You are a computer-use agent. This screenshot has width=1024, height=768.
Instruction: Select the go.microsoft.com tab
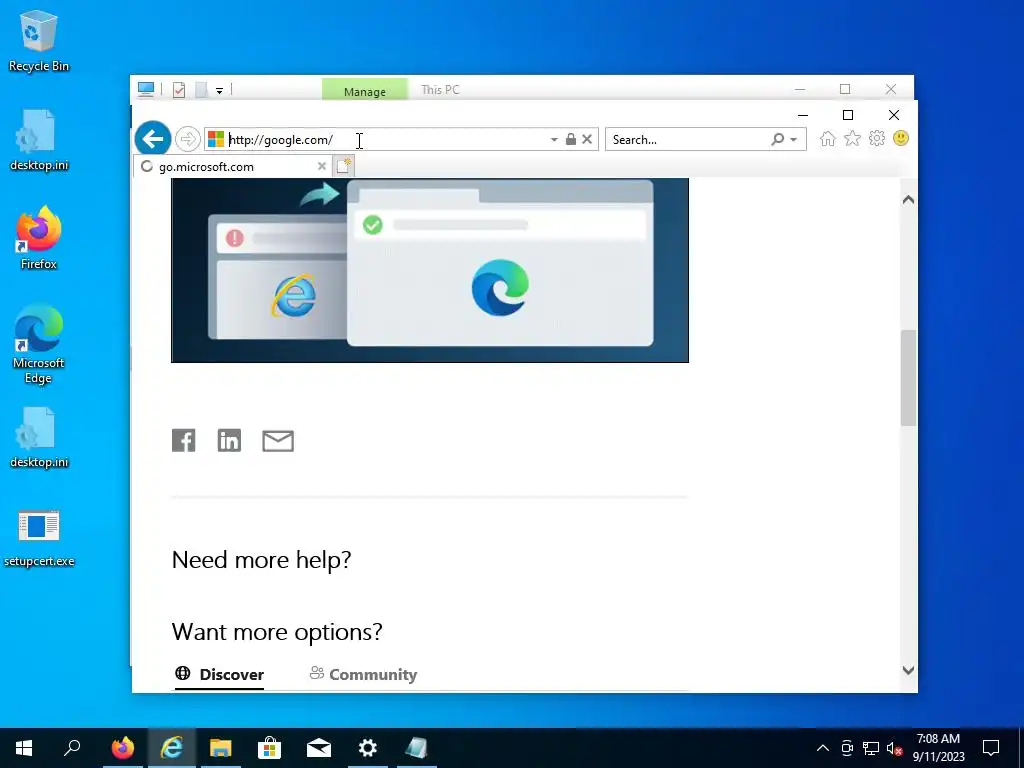233,167
